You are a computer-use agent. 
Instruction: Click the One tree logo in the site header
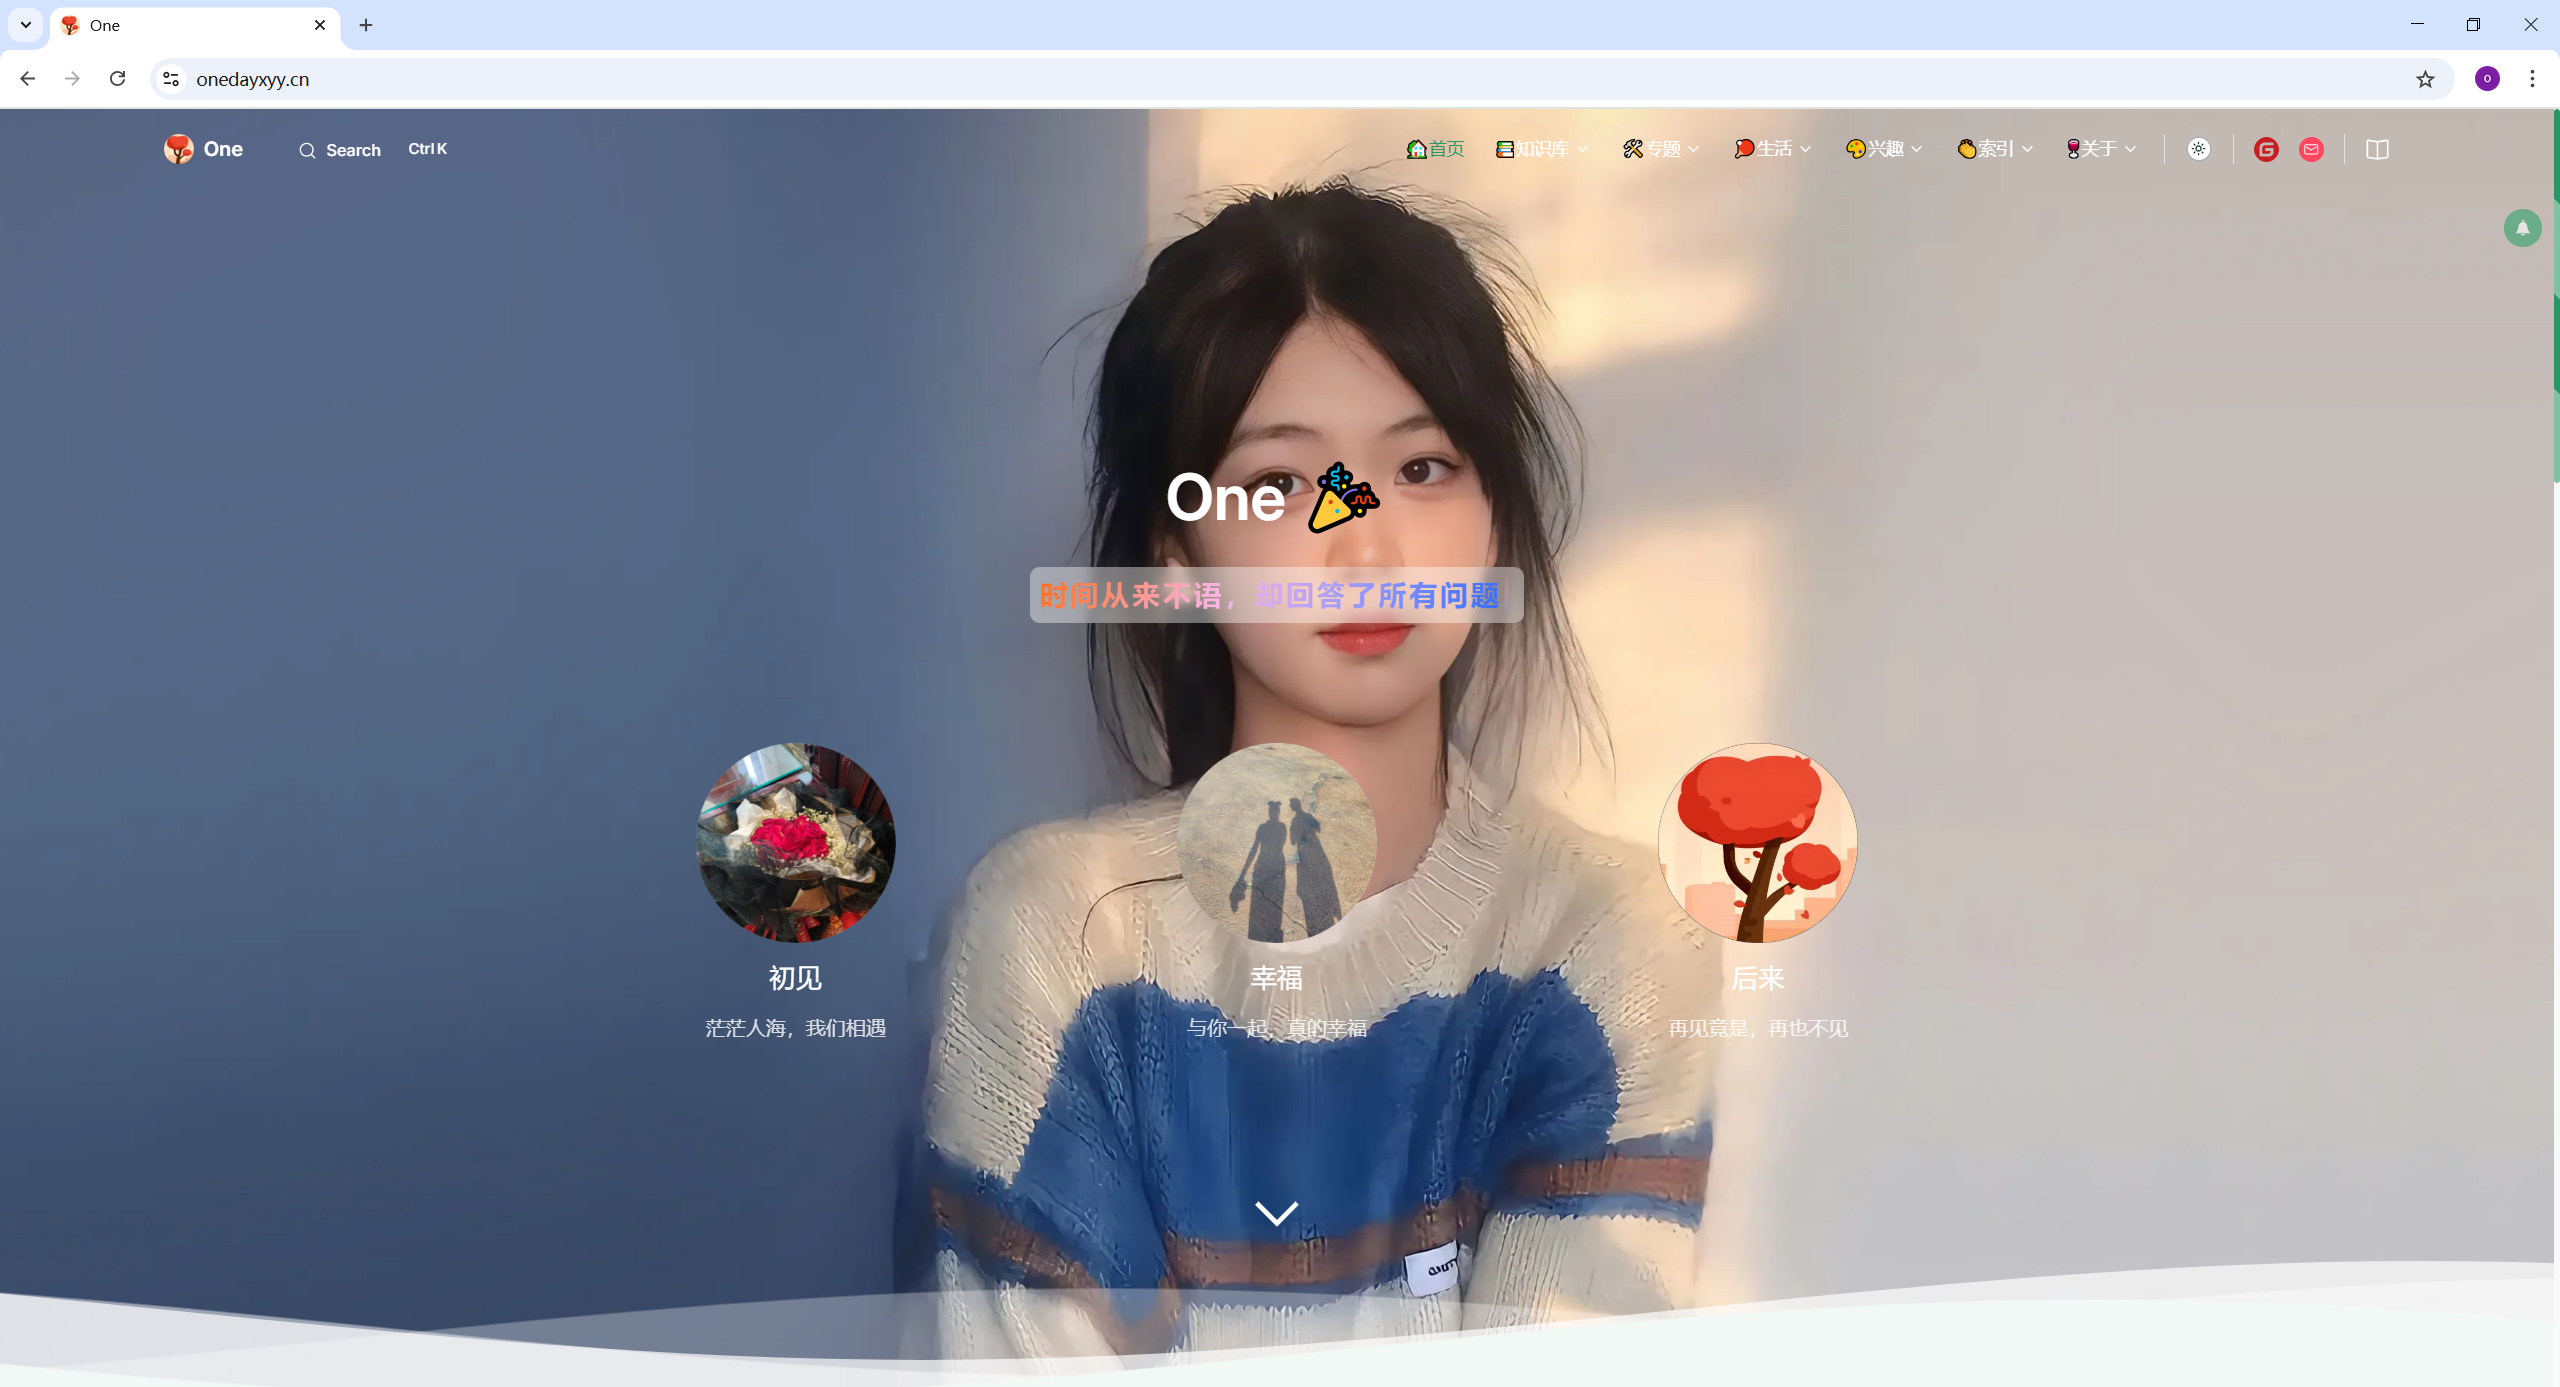click(179, 149)
